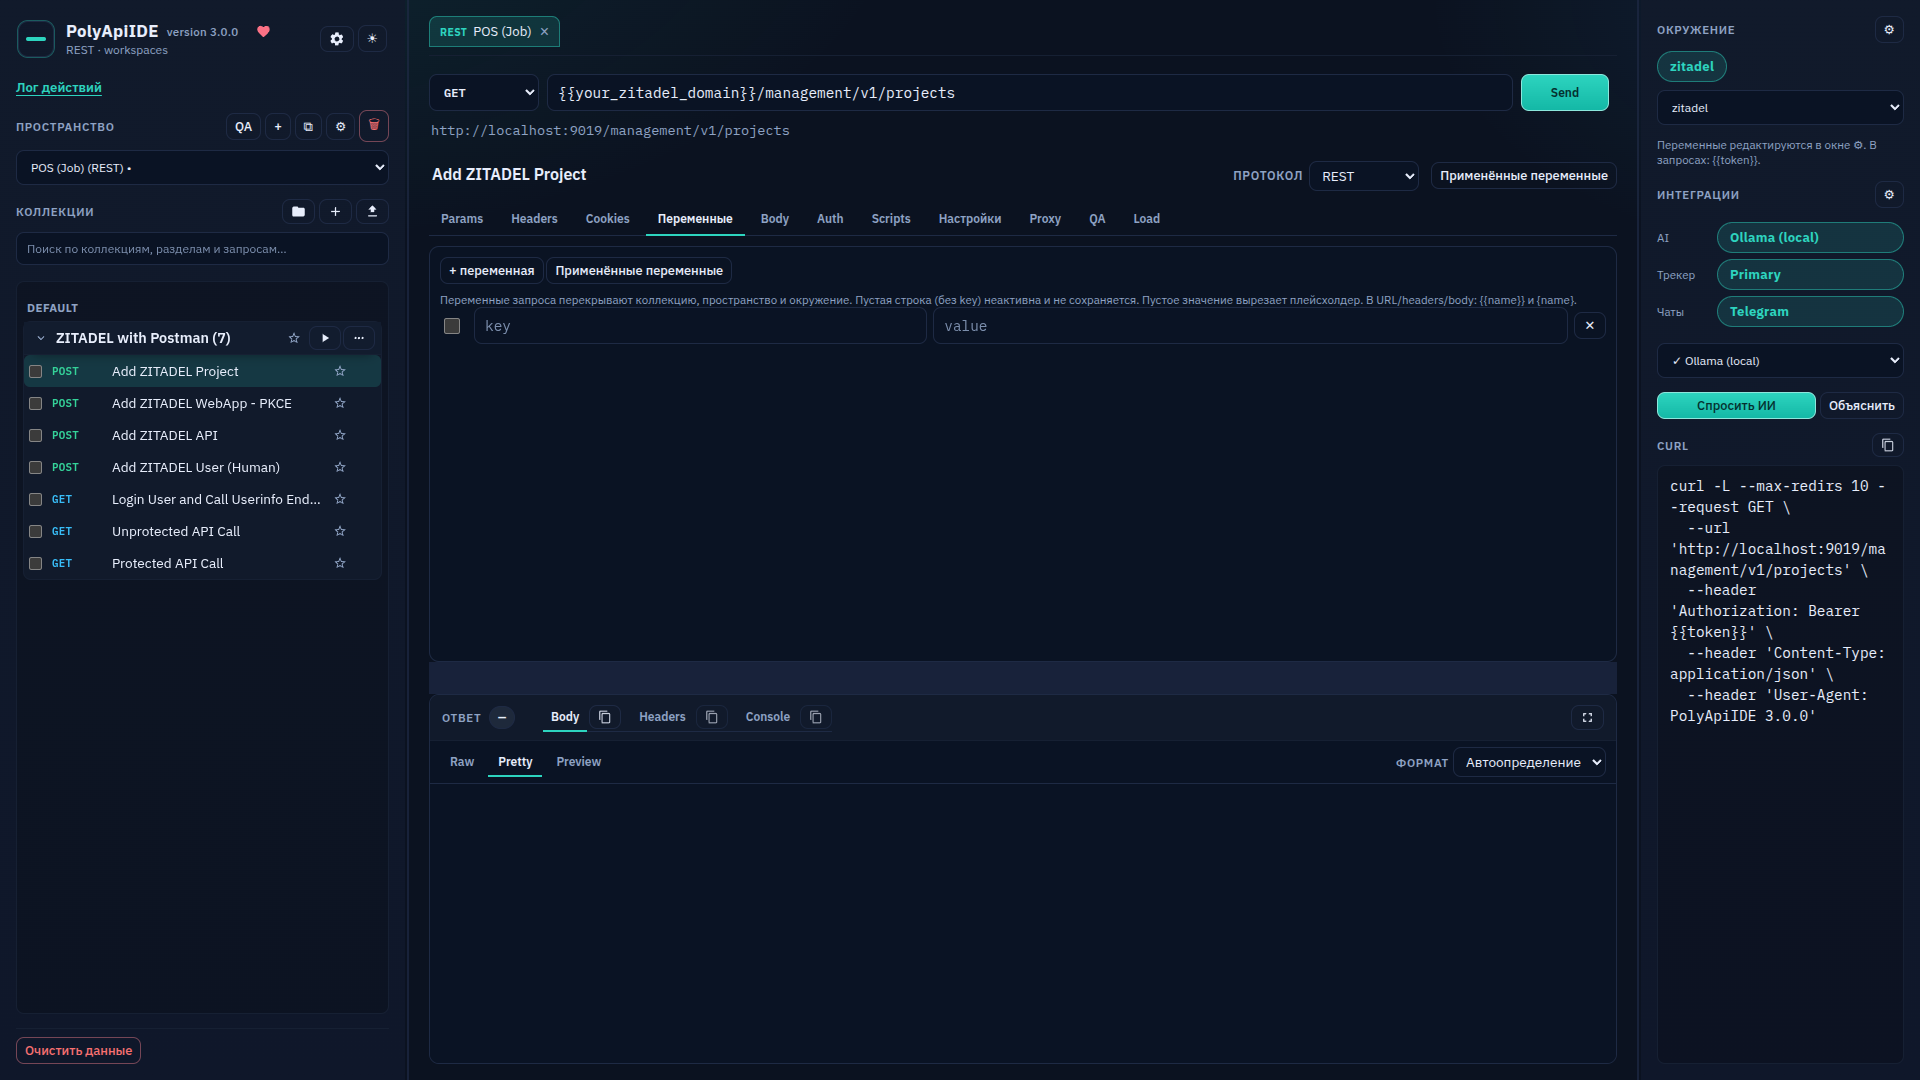Switch response view to Raw
The image size is (1920, 1080).
[462, 762]
